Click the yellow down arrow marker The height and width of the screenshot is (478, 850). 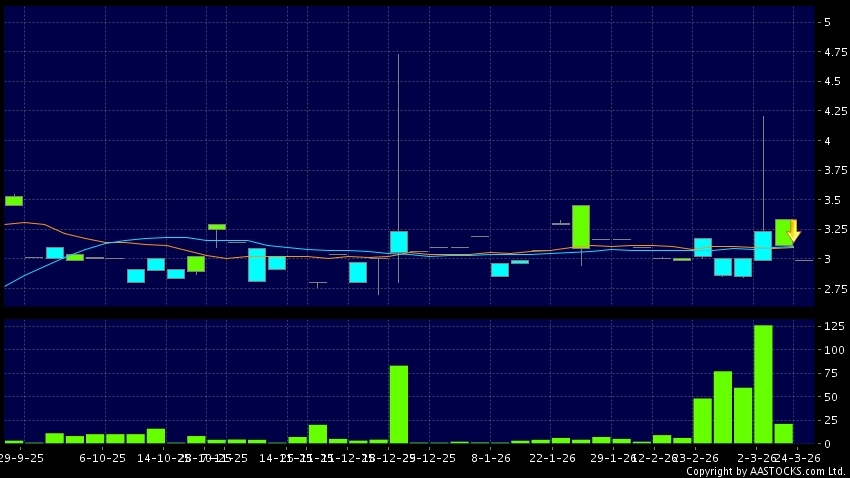point(794,232)
